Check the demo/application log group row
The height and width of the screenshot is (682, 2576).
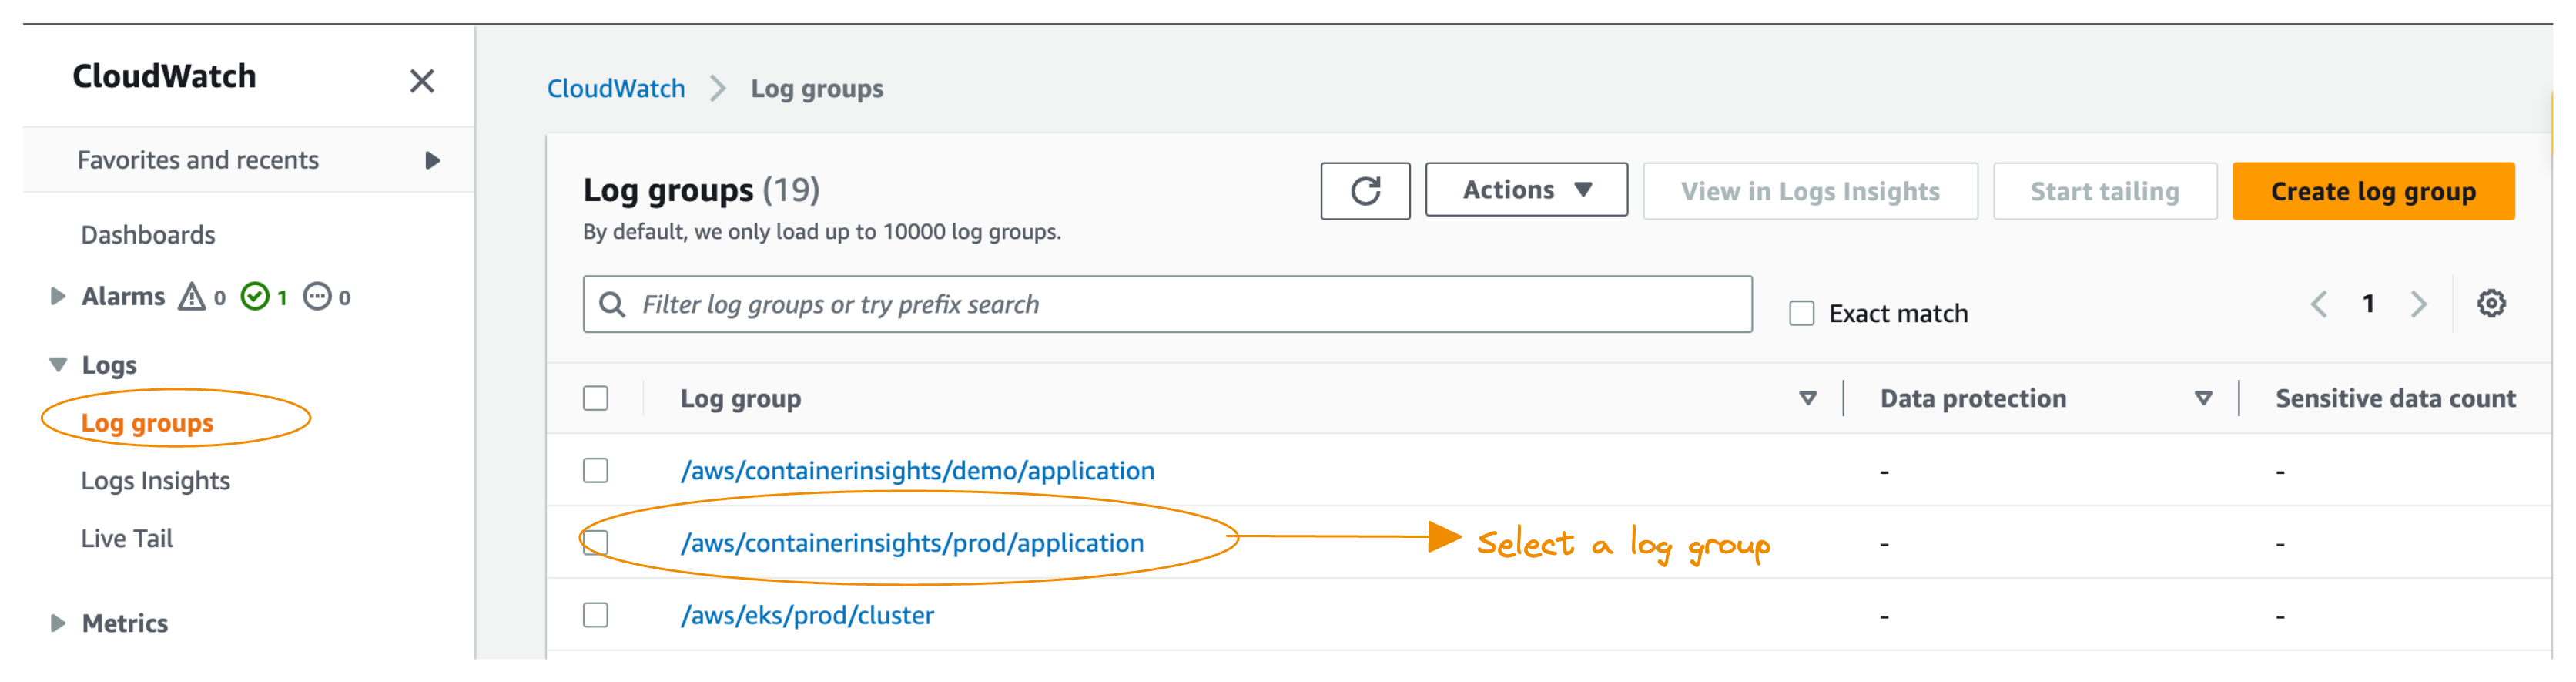pos(596,471)
